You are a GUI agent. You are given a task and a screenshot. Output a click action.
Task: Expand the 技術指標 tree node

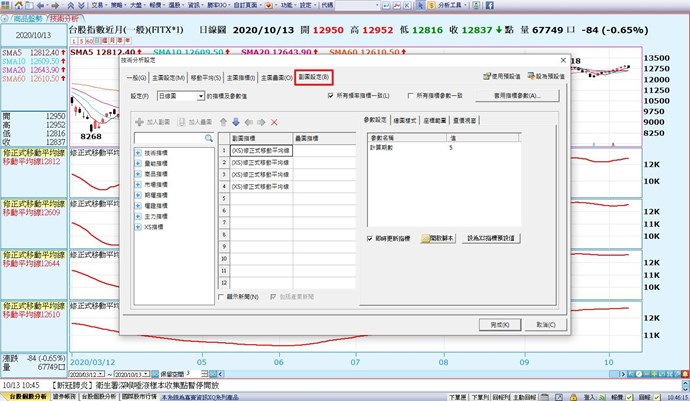click(x=137, y=151)
